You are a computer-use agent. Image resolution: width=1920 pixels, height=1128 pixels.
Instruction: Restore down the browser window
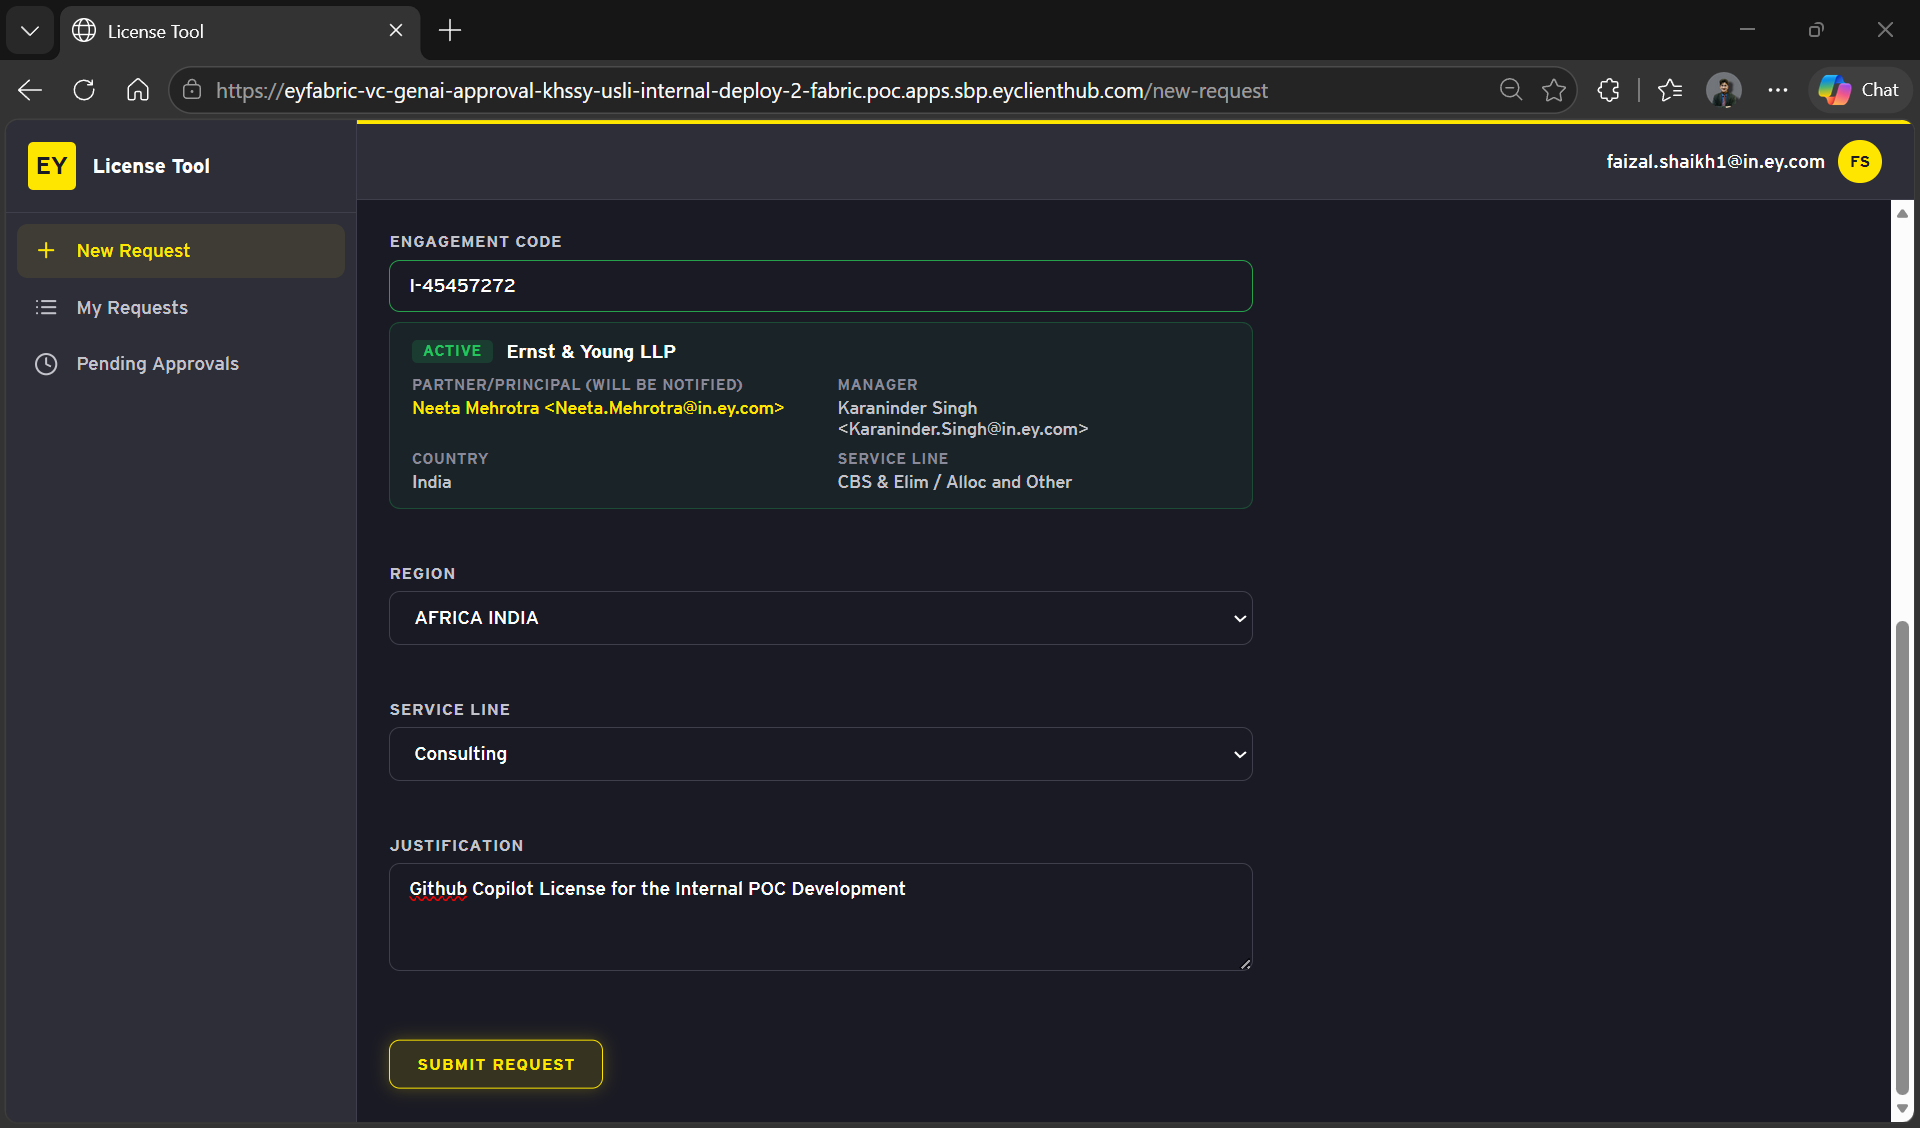click(1816, 30)
